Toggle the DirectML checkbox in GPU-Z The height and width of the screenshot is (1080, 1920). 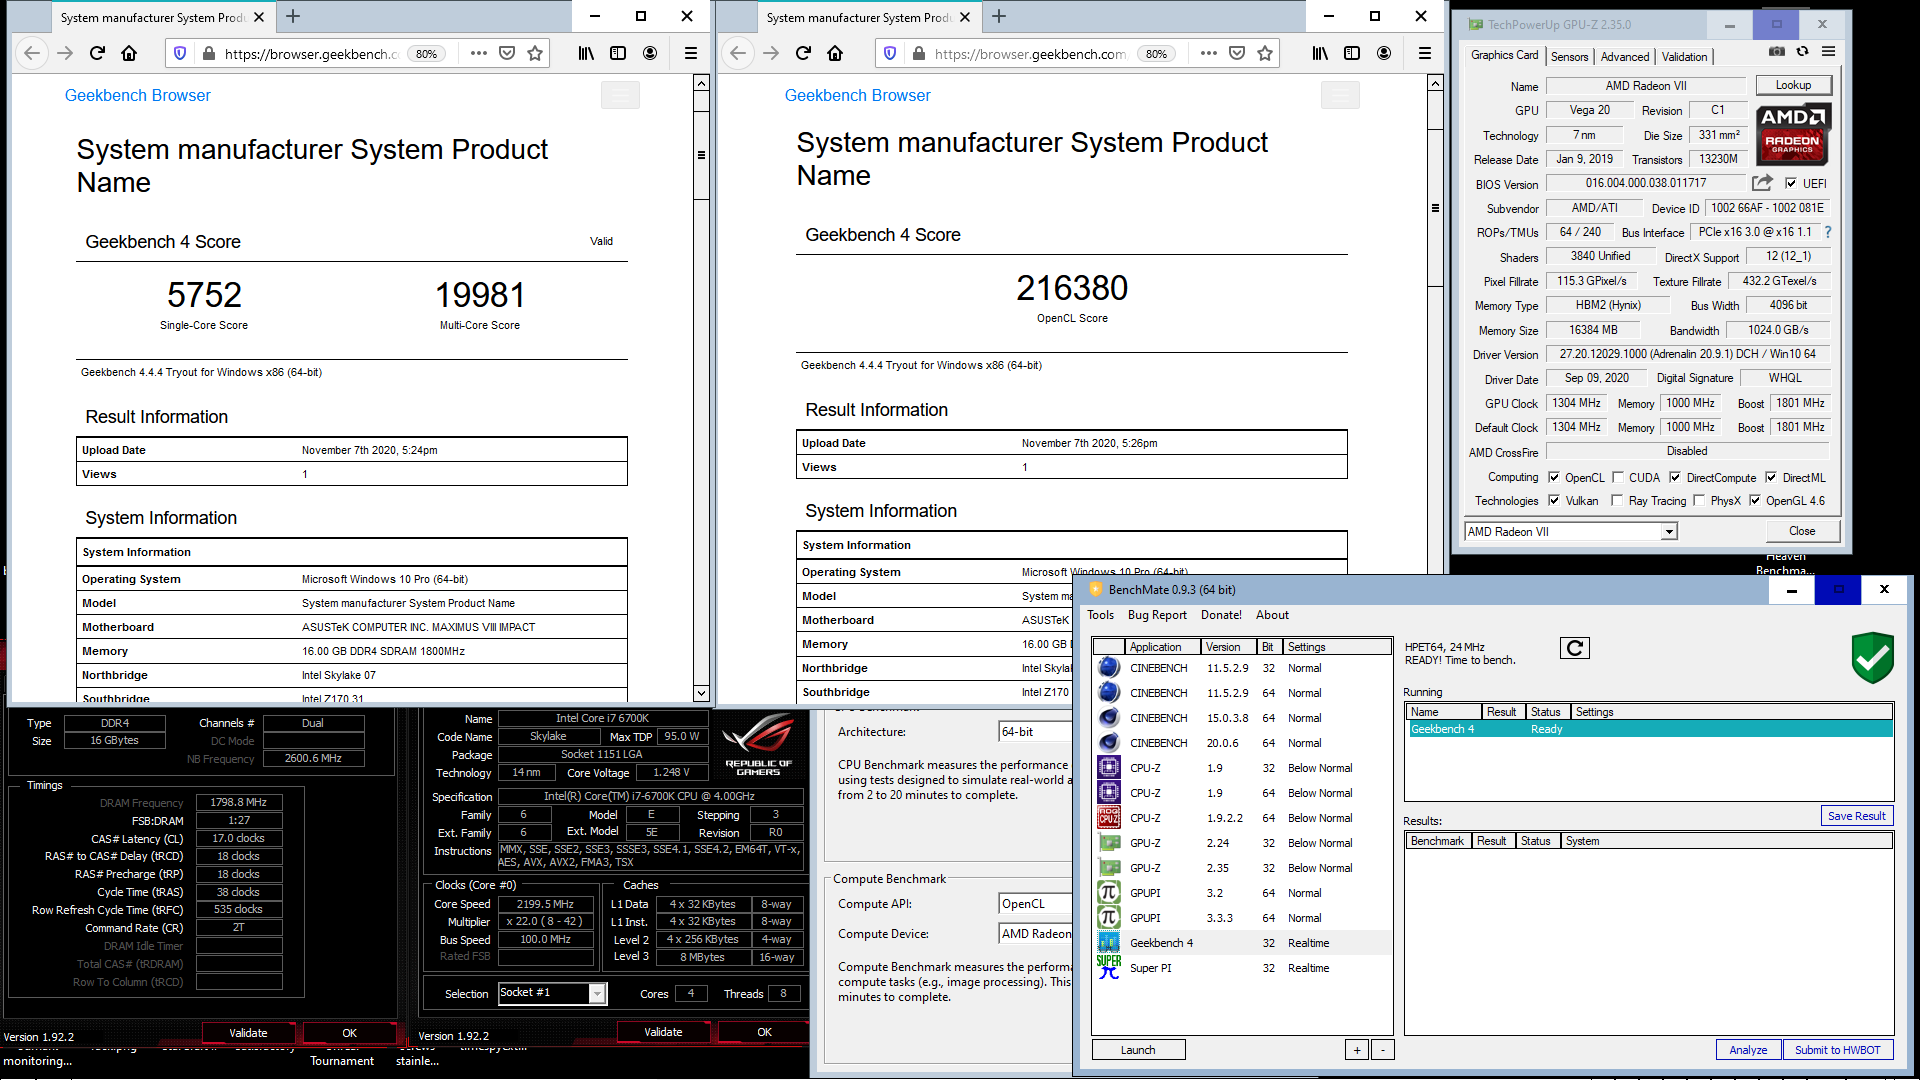point(1771,478)
